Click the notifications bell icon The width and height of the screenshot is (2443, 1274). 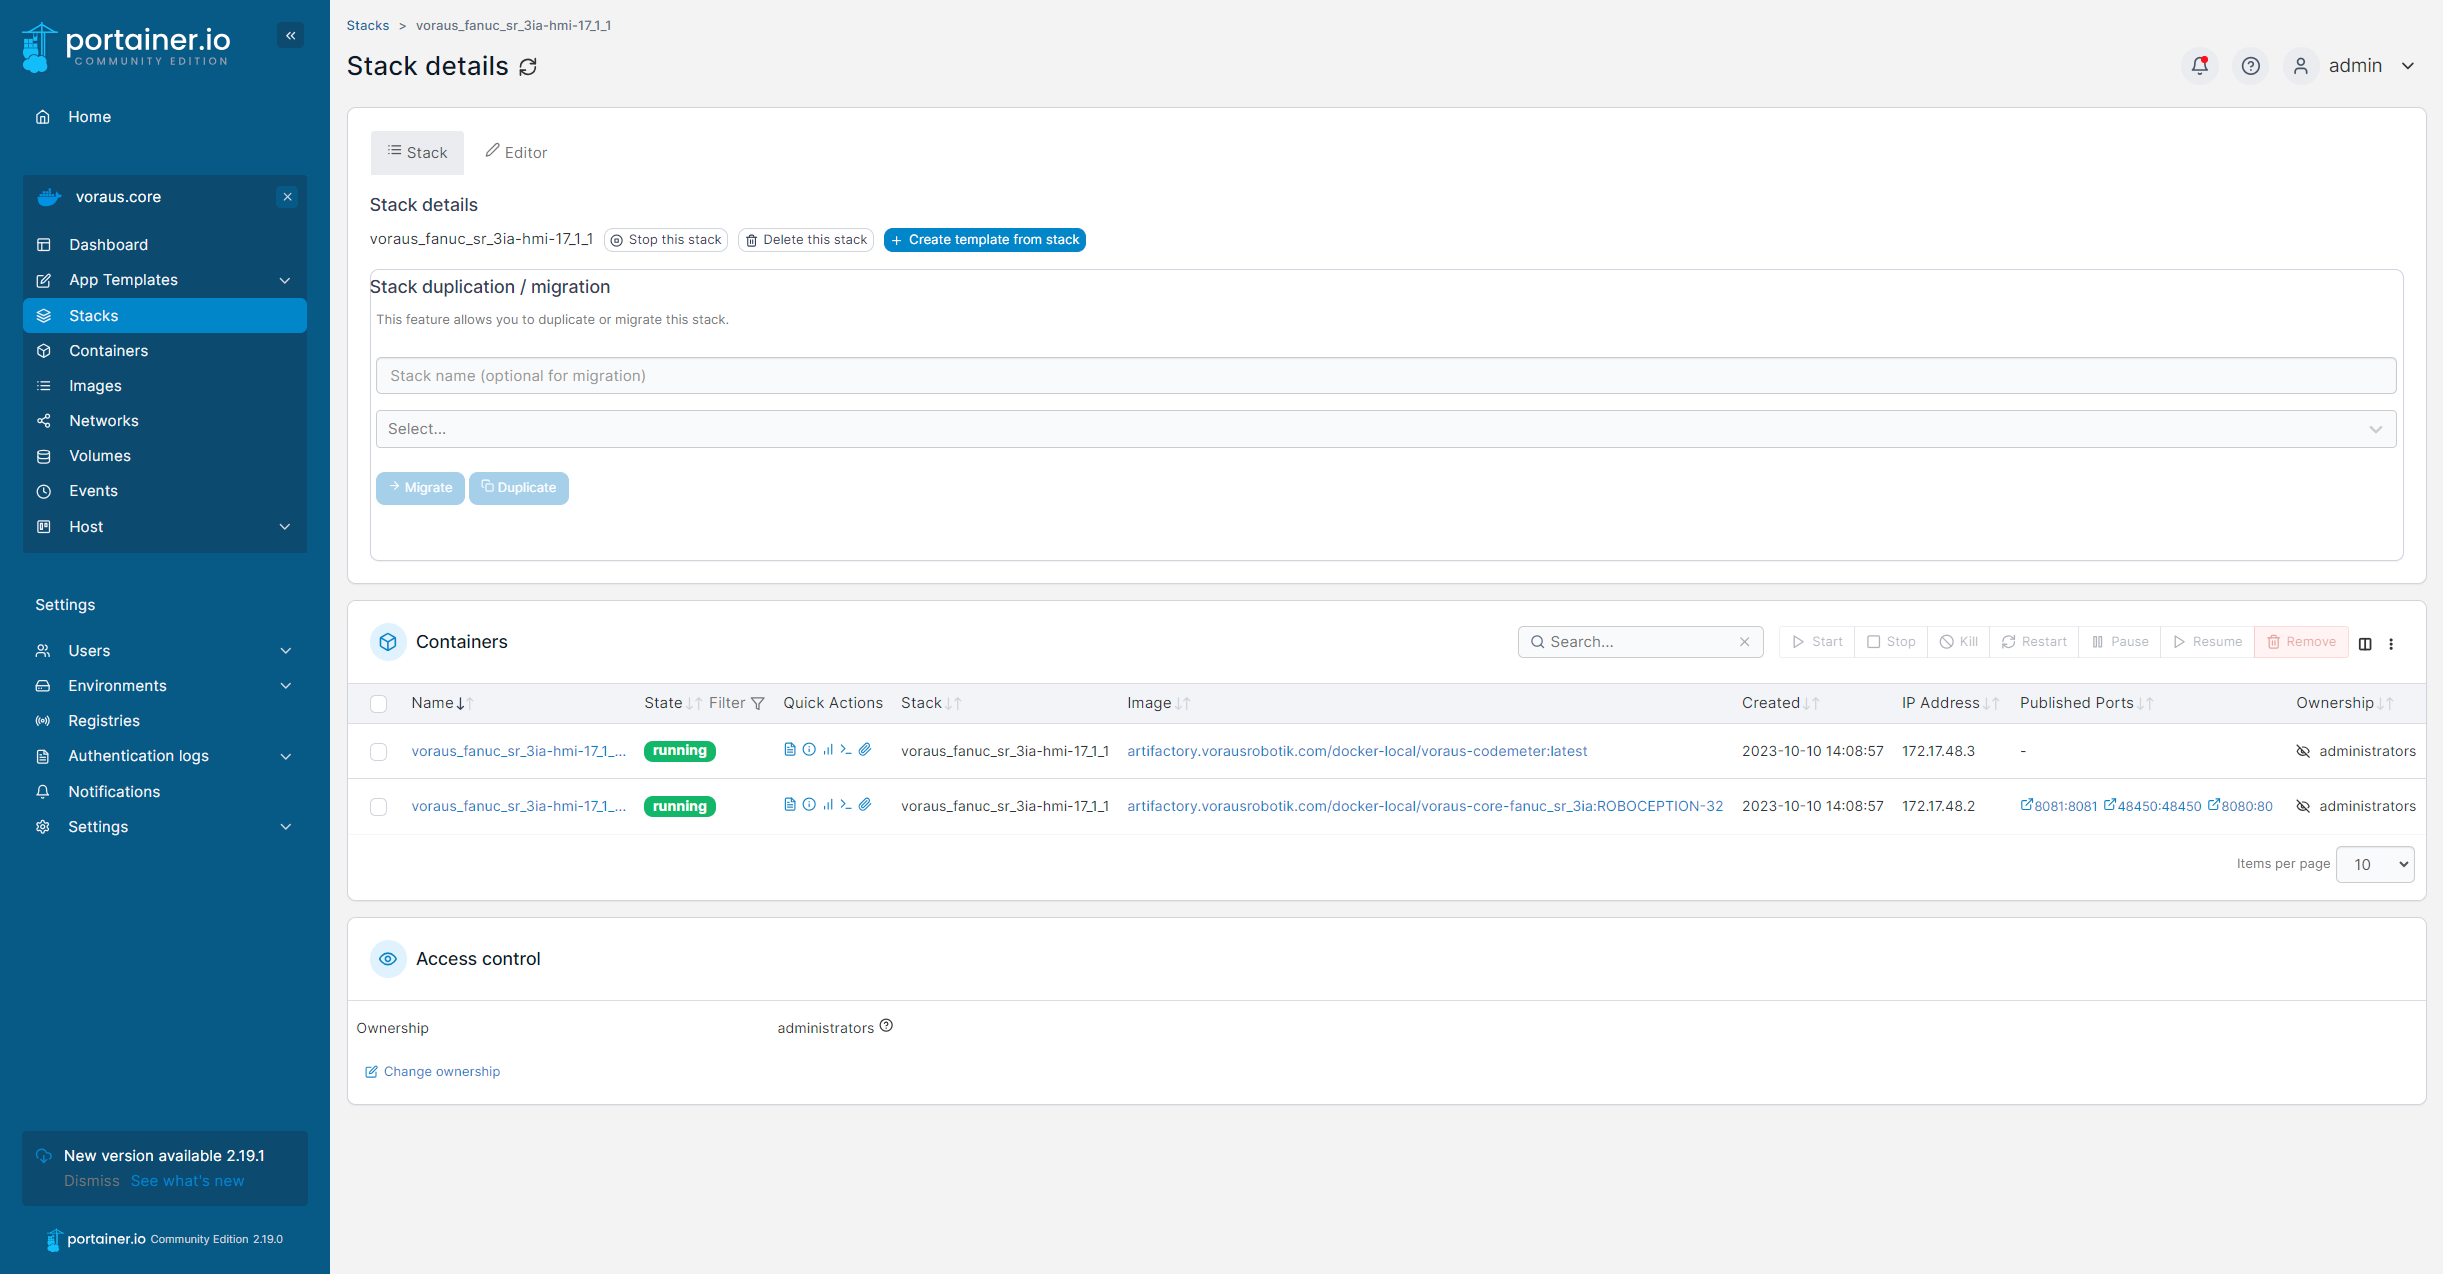tap(2199, 66)
